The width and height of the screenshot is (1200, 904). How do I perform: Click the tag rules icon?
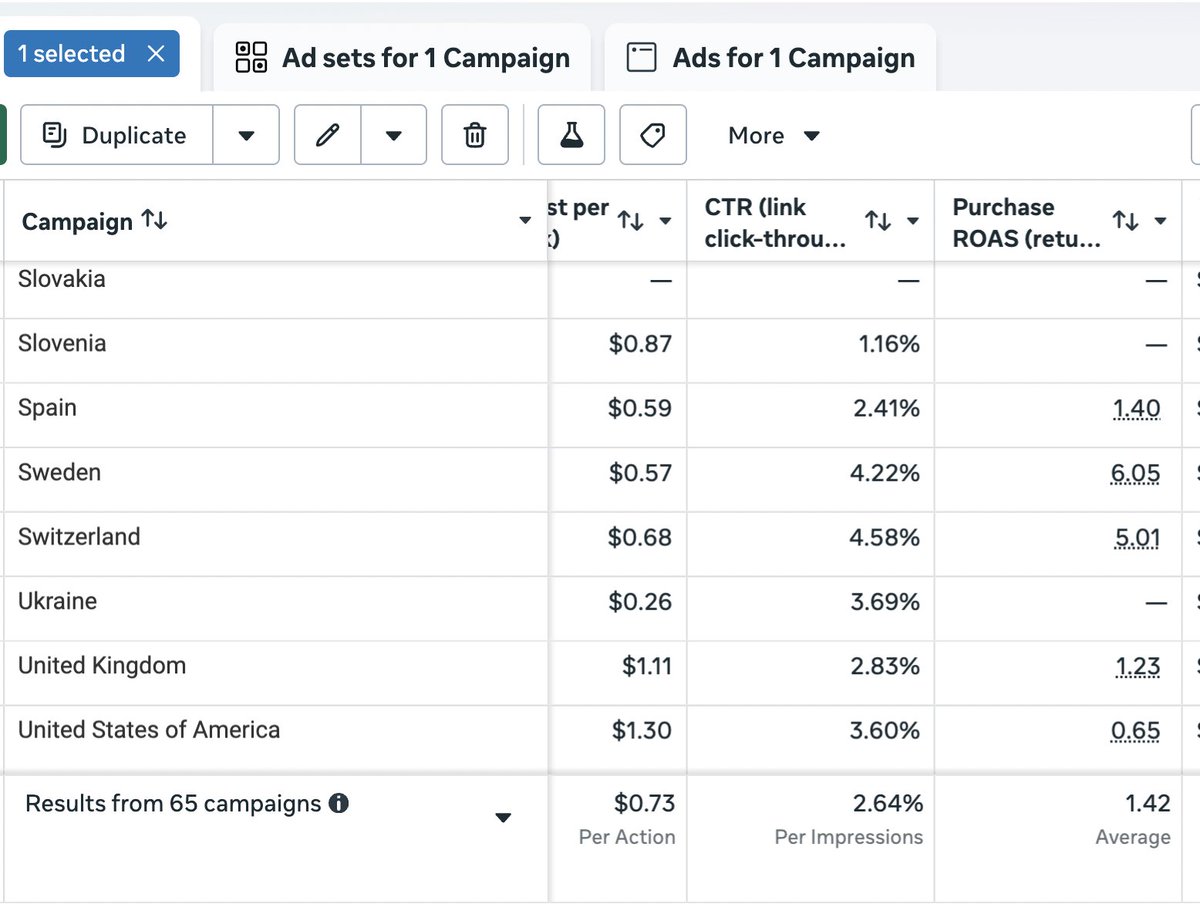pos(653,135)
